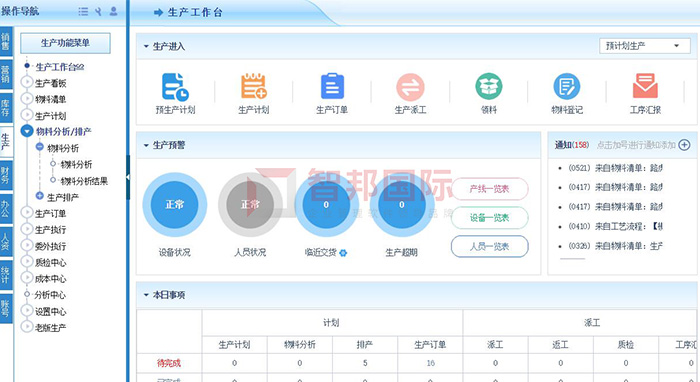This screenshot has height=382, width=700.
Task: Click the 临近交货 count circle
Action: [326, 204]
